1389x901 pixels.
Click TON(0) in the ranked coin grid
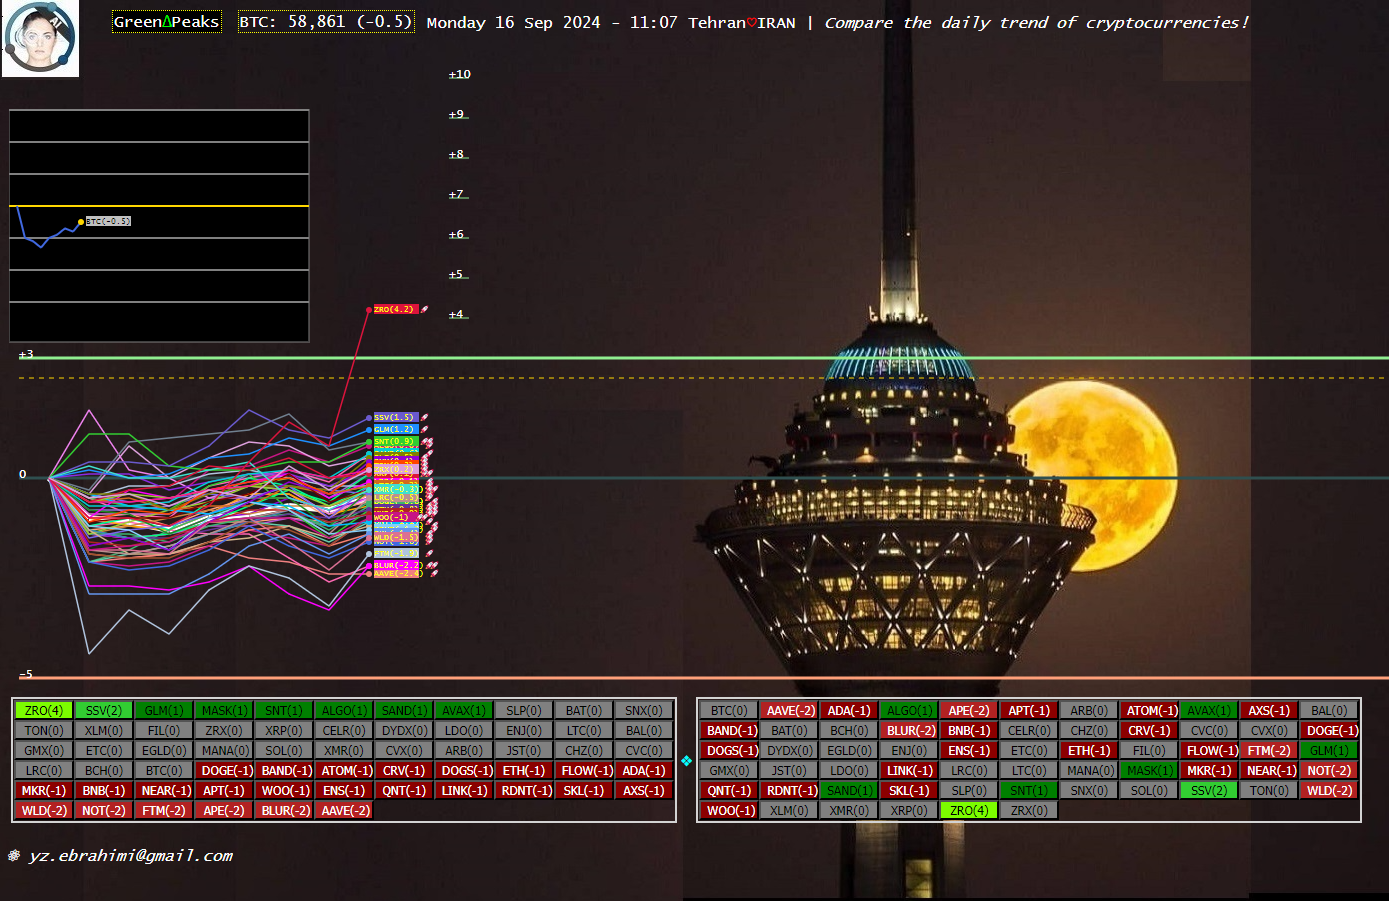tap(44, 731)
